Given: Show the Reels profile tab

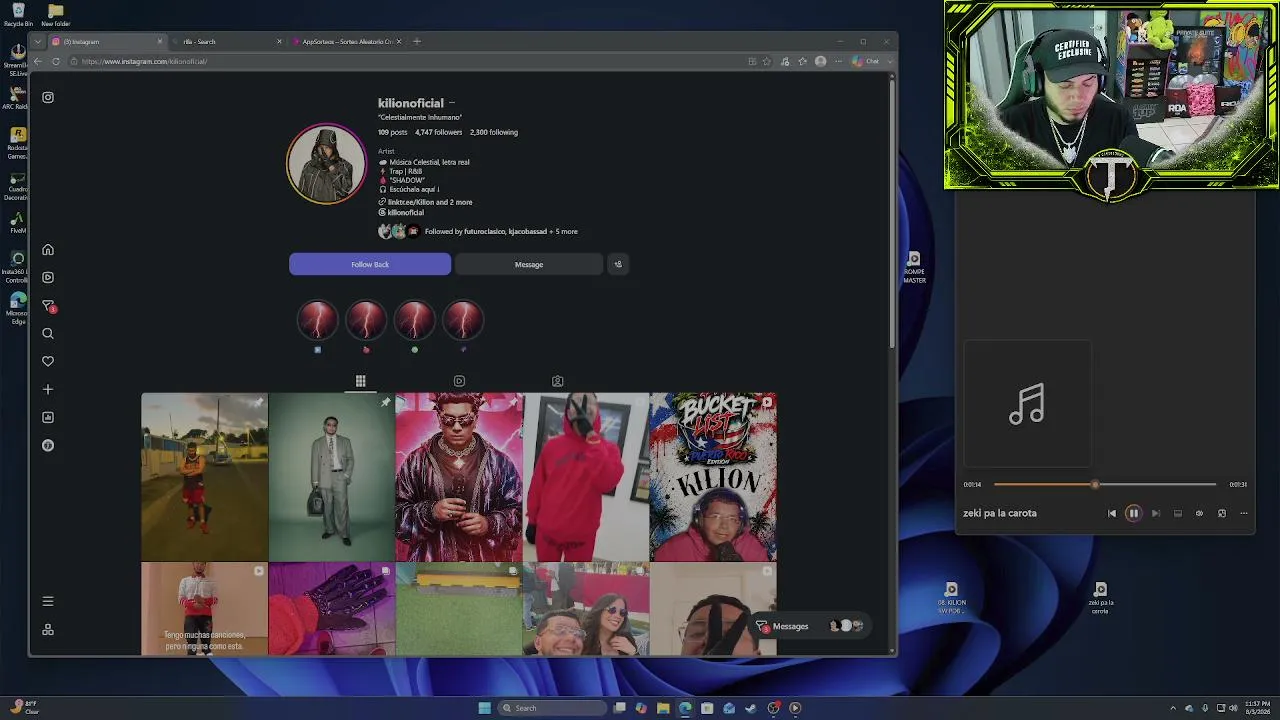Looking at the screenshot, I should pyautogui.click(x=459, y=381).
